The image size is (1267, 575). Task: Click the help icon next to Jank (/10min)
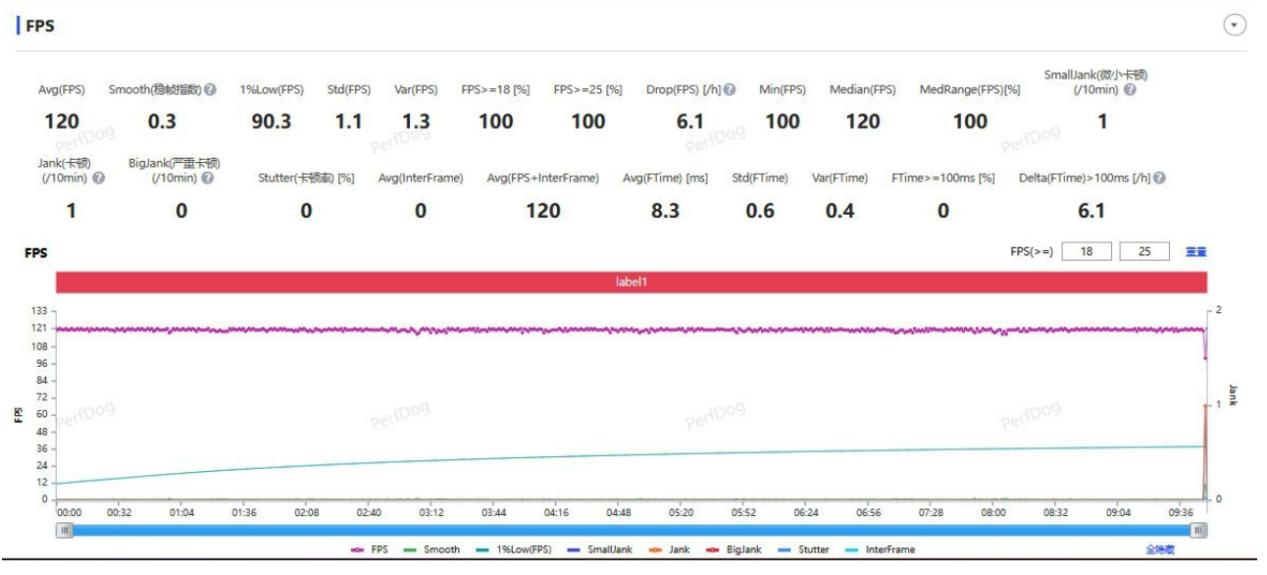[x=99, y=178]
